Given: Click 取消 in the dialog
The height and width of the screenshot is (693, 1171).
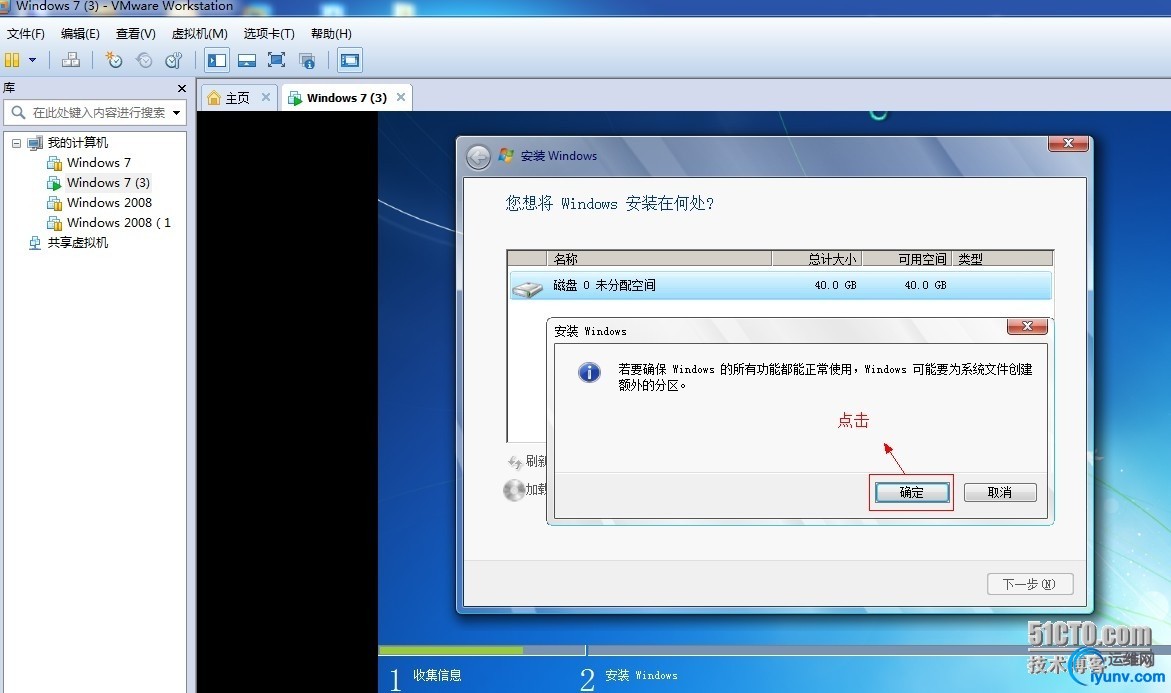Looking at the screenshot, I should 1000,493.
